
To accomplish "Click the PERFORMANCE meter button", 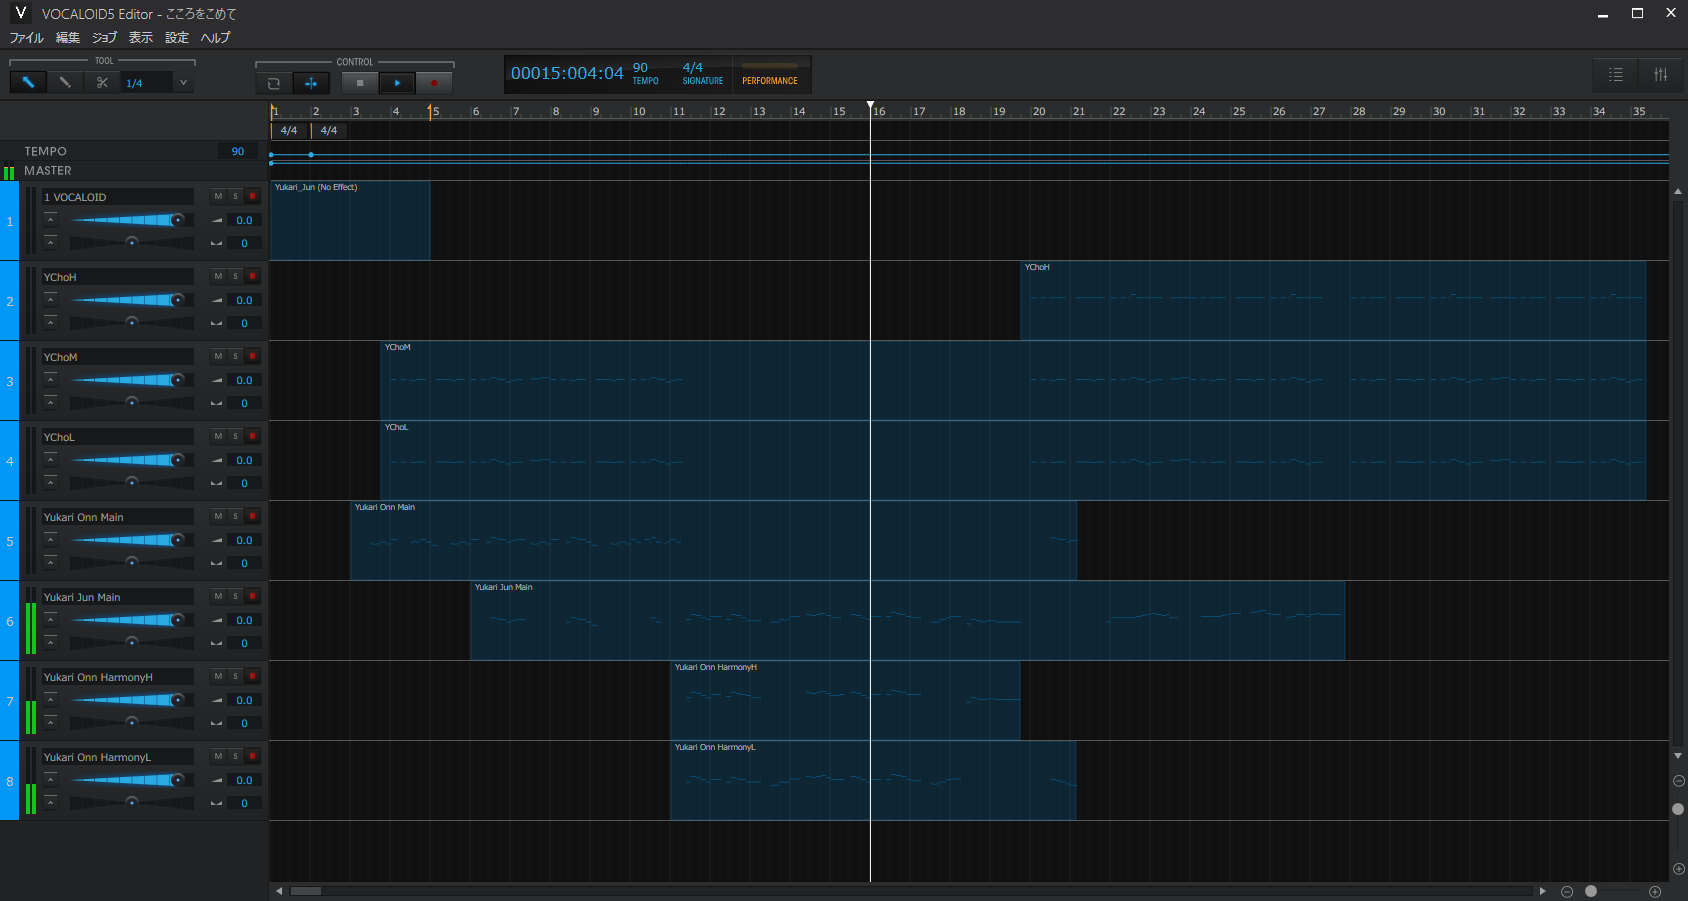I will [x=770, y=75].
